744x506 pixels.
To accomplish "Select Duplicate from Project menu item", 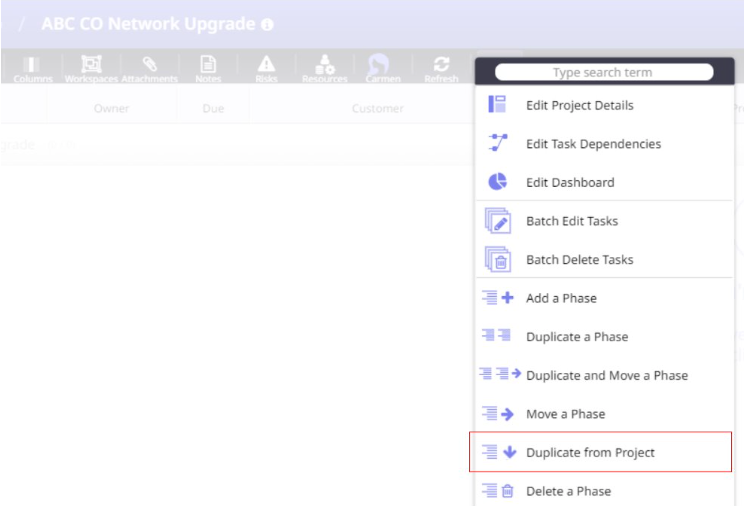I will [590, 453].
